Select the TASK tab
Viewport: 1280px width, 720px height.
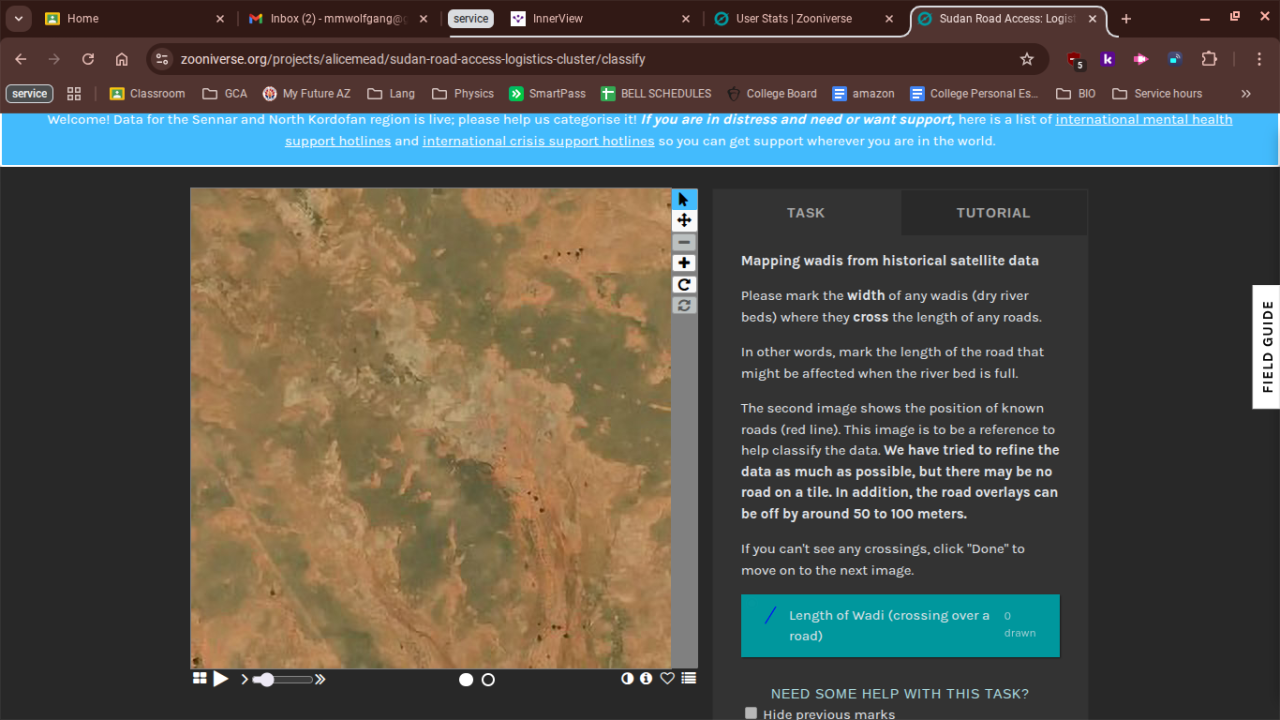806,213
